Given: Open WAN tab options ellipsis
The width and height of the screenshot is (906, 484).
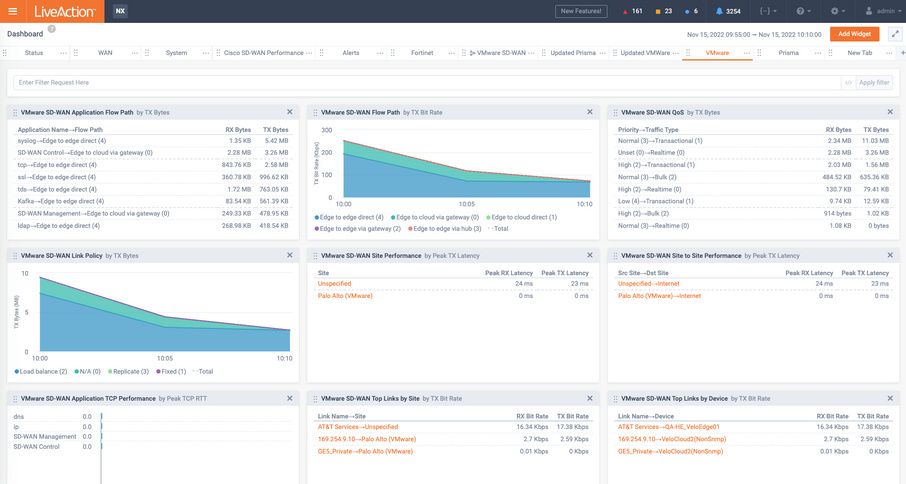Looking at the screenshot, I should pyautogui.click(x=135, y=53).
